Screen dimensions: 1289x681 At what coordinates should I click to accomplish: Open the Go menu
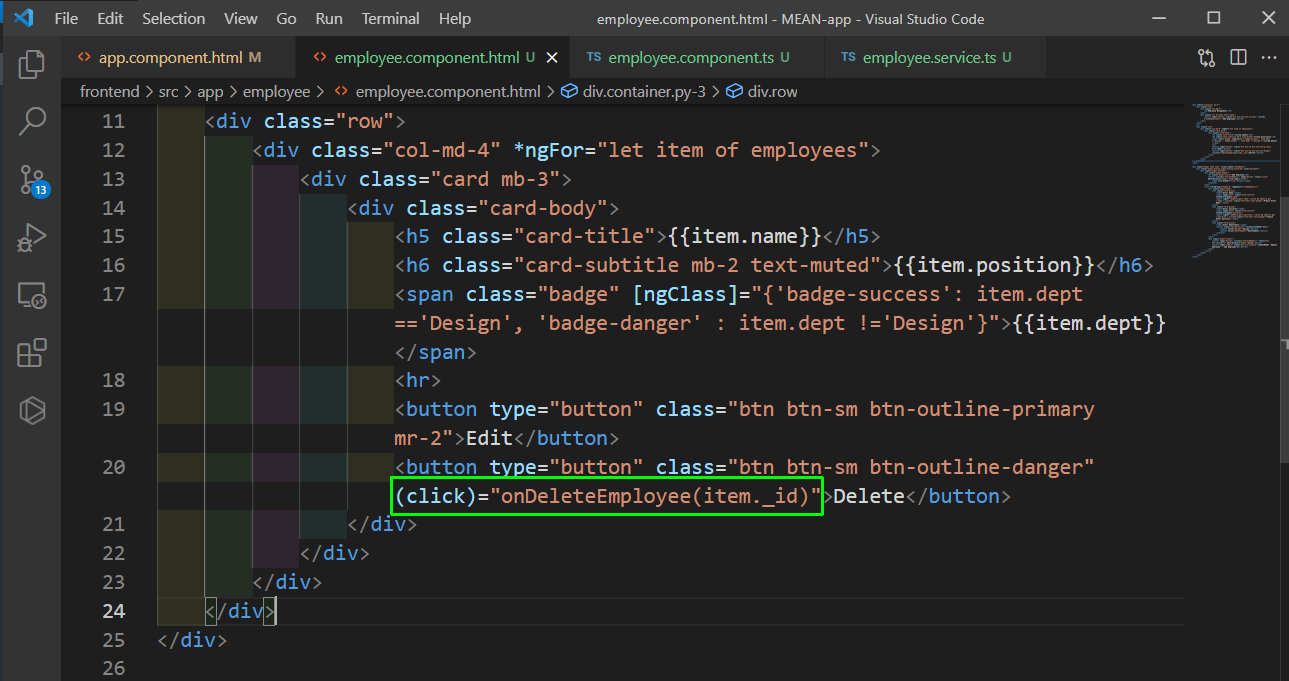[286, 19]
